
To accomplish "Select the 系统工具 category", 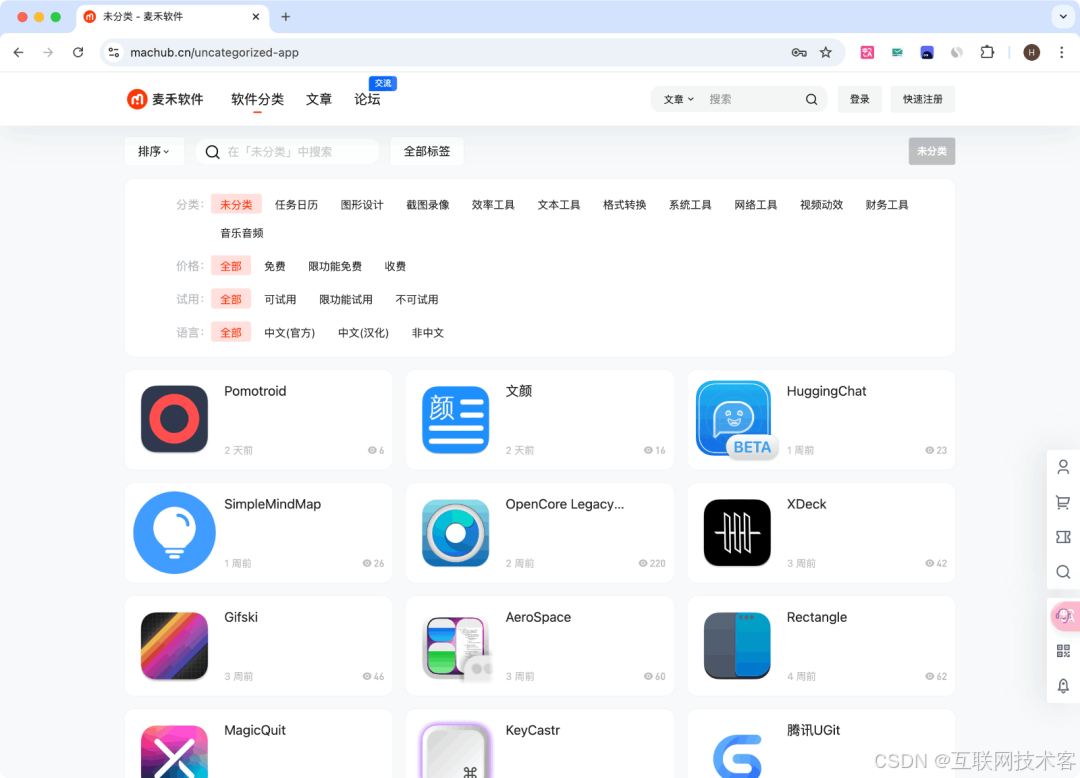I will pyautogui.click(x=690, y=204).
